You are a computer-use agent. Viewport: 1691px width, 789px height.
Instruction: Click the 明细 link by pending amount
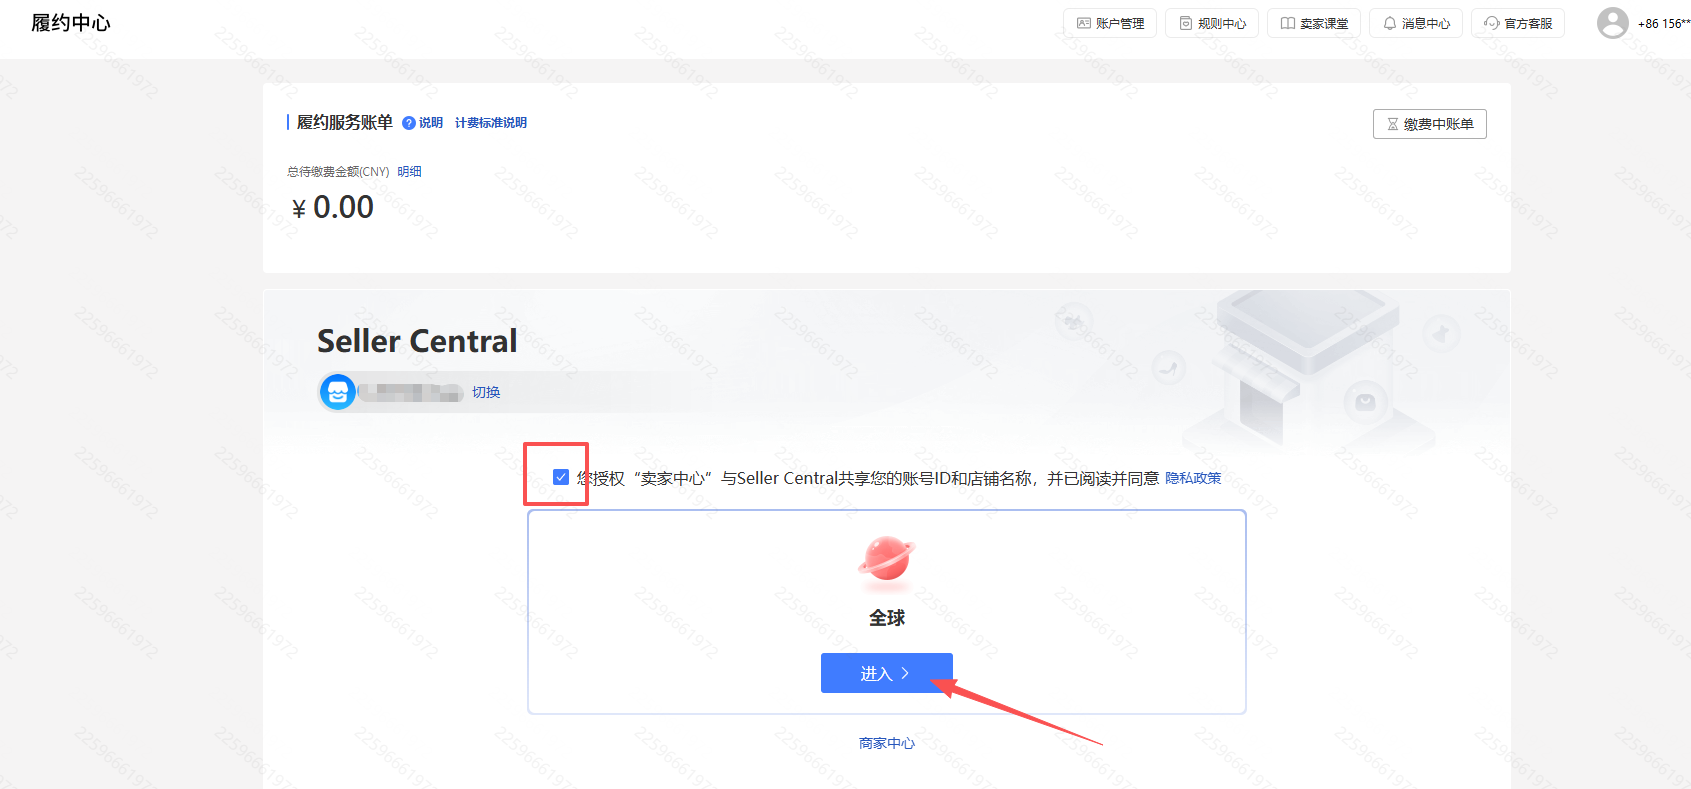point(409,172)
